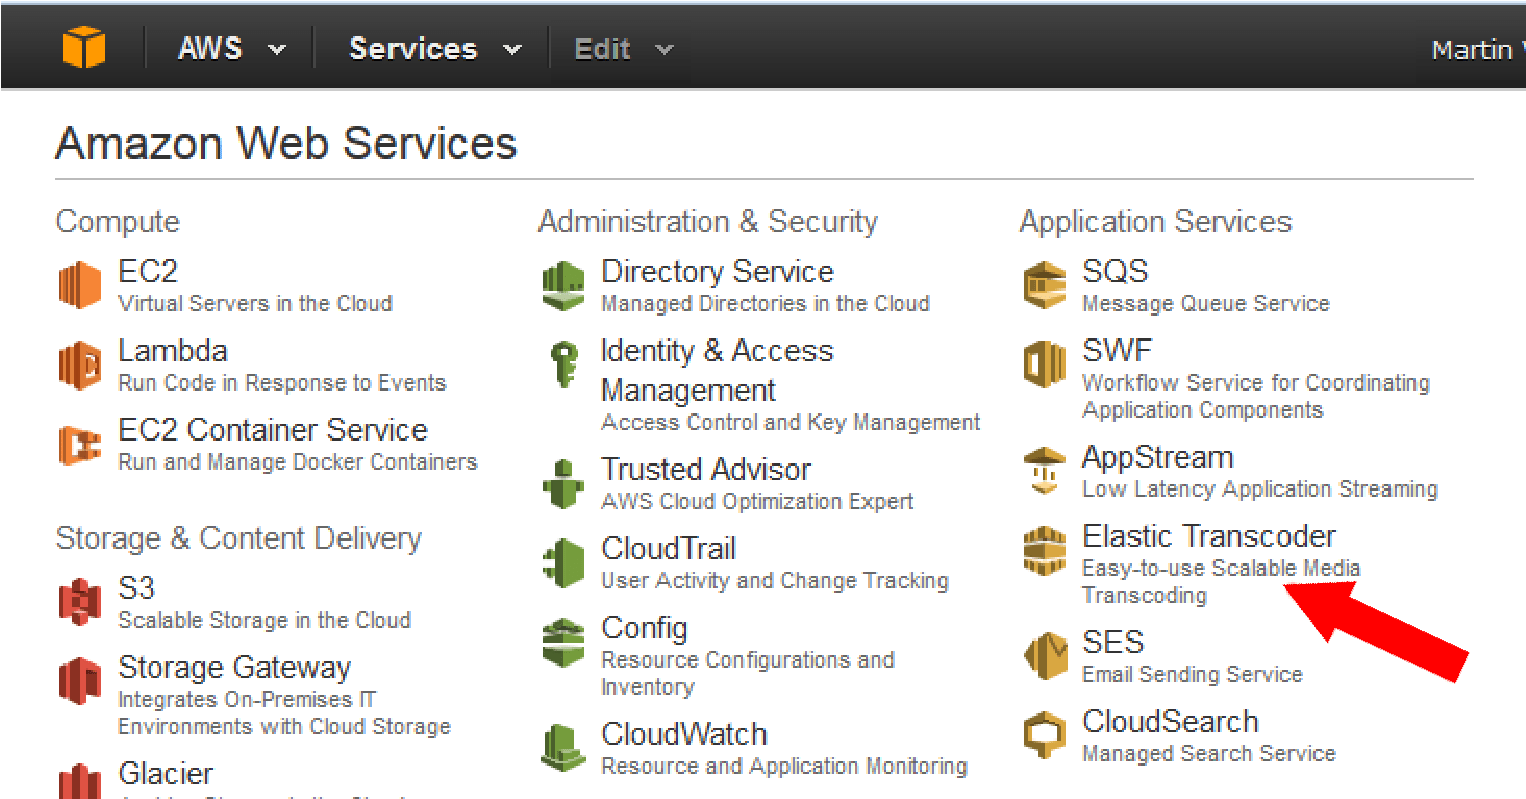The width and height of the screenshot is (1526, 799).
Task: Click the Elastic Transcoder icon
Action: coord(1045,551)
